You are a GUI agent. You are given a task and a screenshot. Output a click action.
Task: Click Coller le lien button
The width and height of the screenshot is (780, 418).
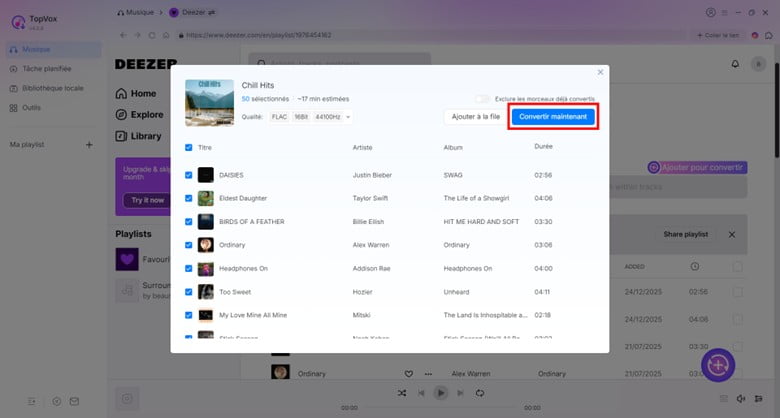(x=718, y=35)
